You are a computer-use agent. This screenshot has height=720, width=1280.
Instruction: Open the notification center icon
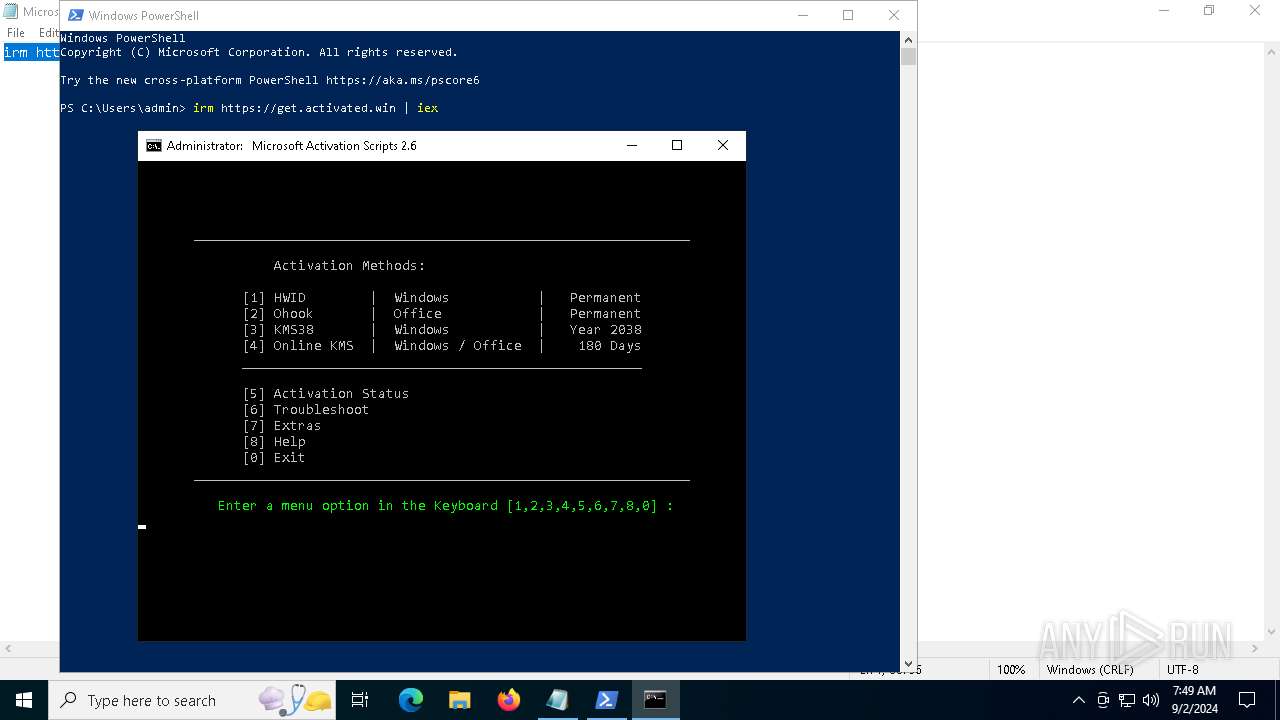tap(1247, 700)
